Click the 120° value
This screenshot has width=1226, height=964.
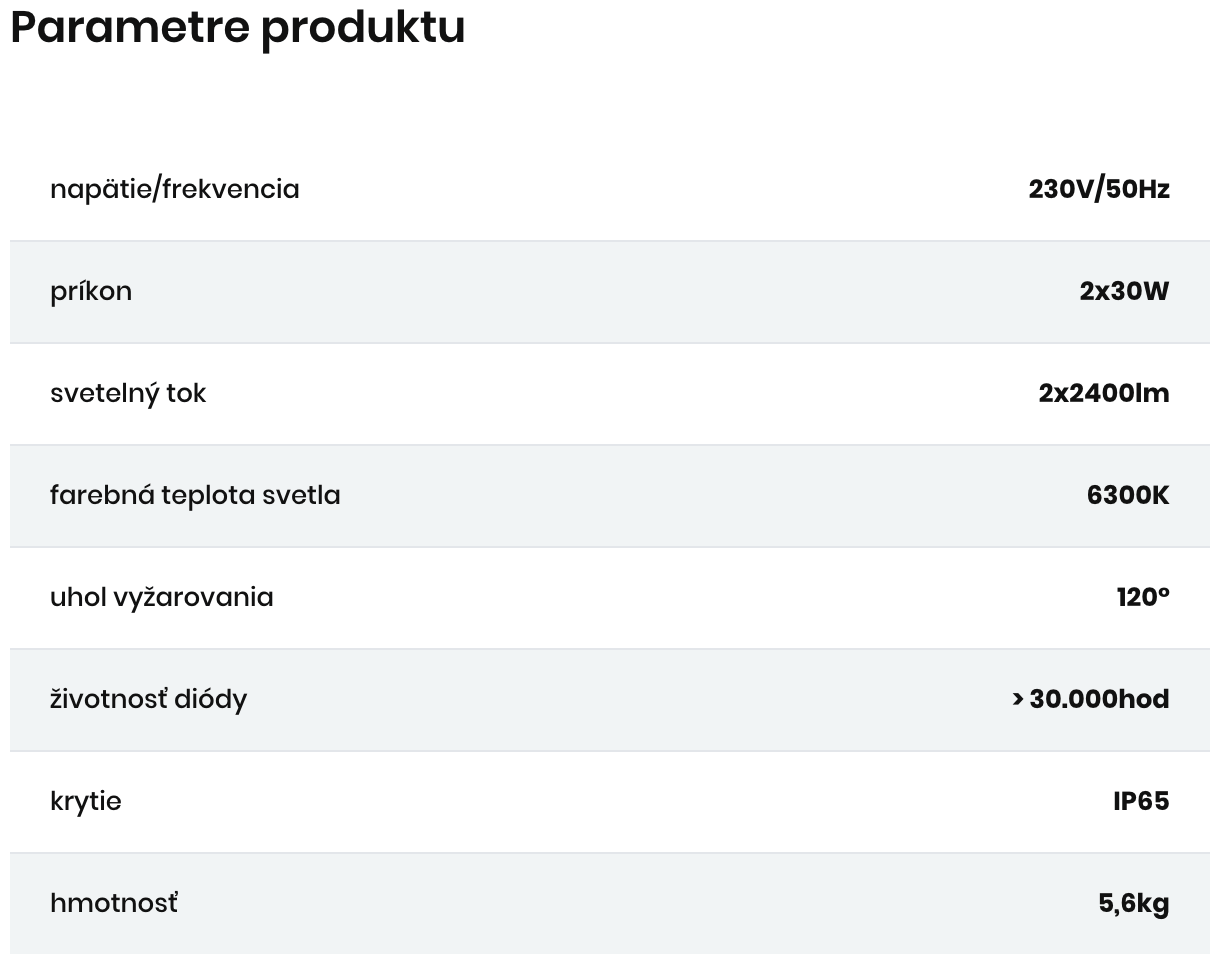(x=1143, y=597)
